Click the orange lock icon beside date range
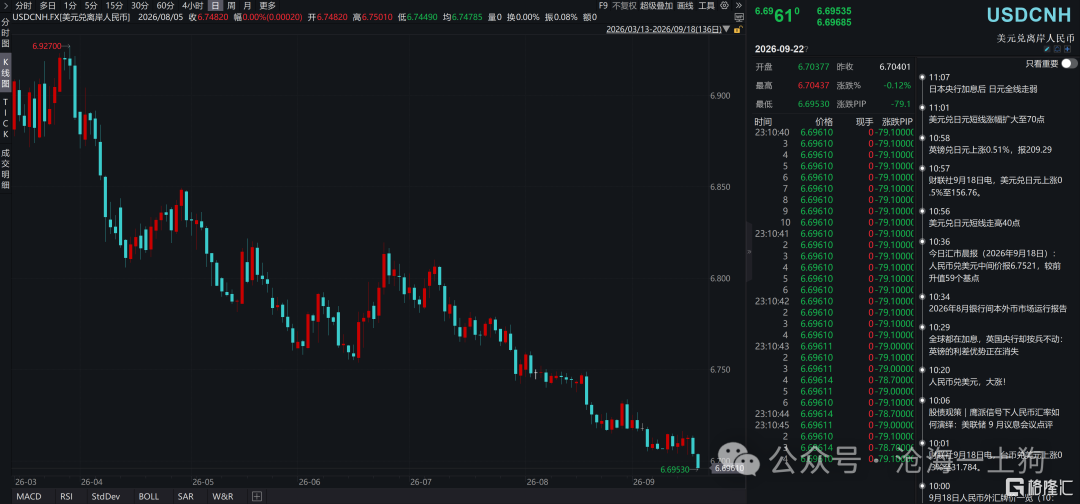1080x504 pixels. click(x=738, y=30)
